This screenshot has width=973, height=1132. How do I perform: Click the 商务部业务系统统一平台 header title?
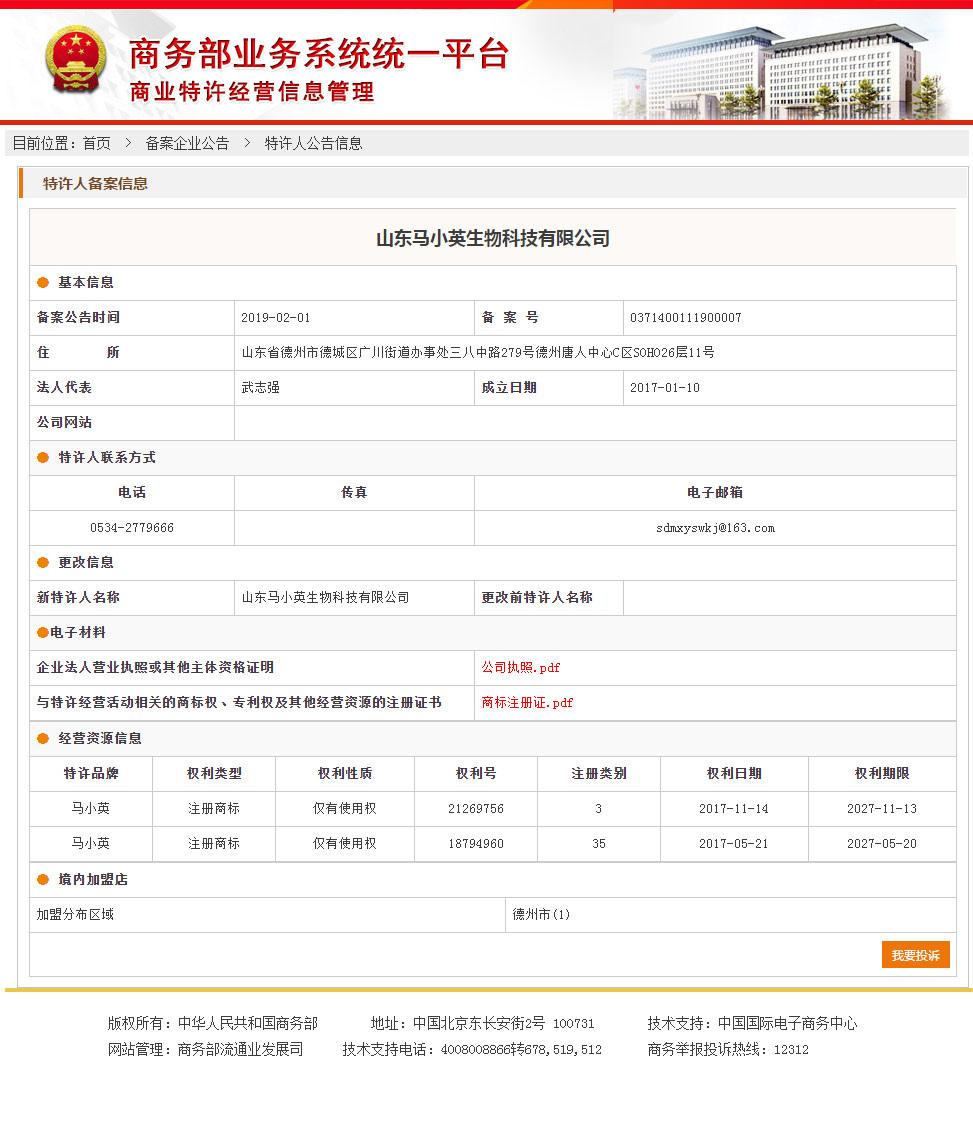319,54
